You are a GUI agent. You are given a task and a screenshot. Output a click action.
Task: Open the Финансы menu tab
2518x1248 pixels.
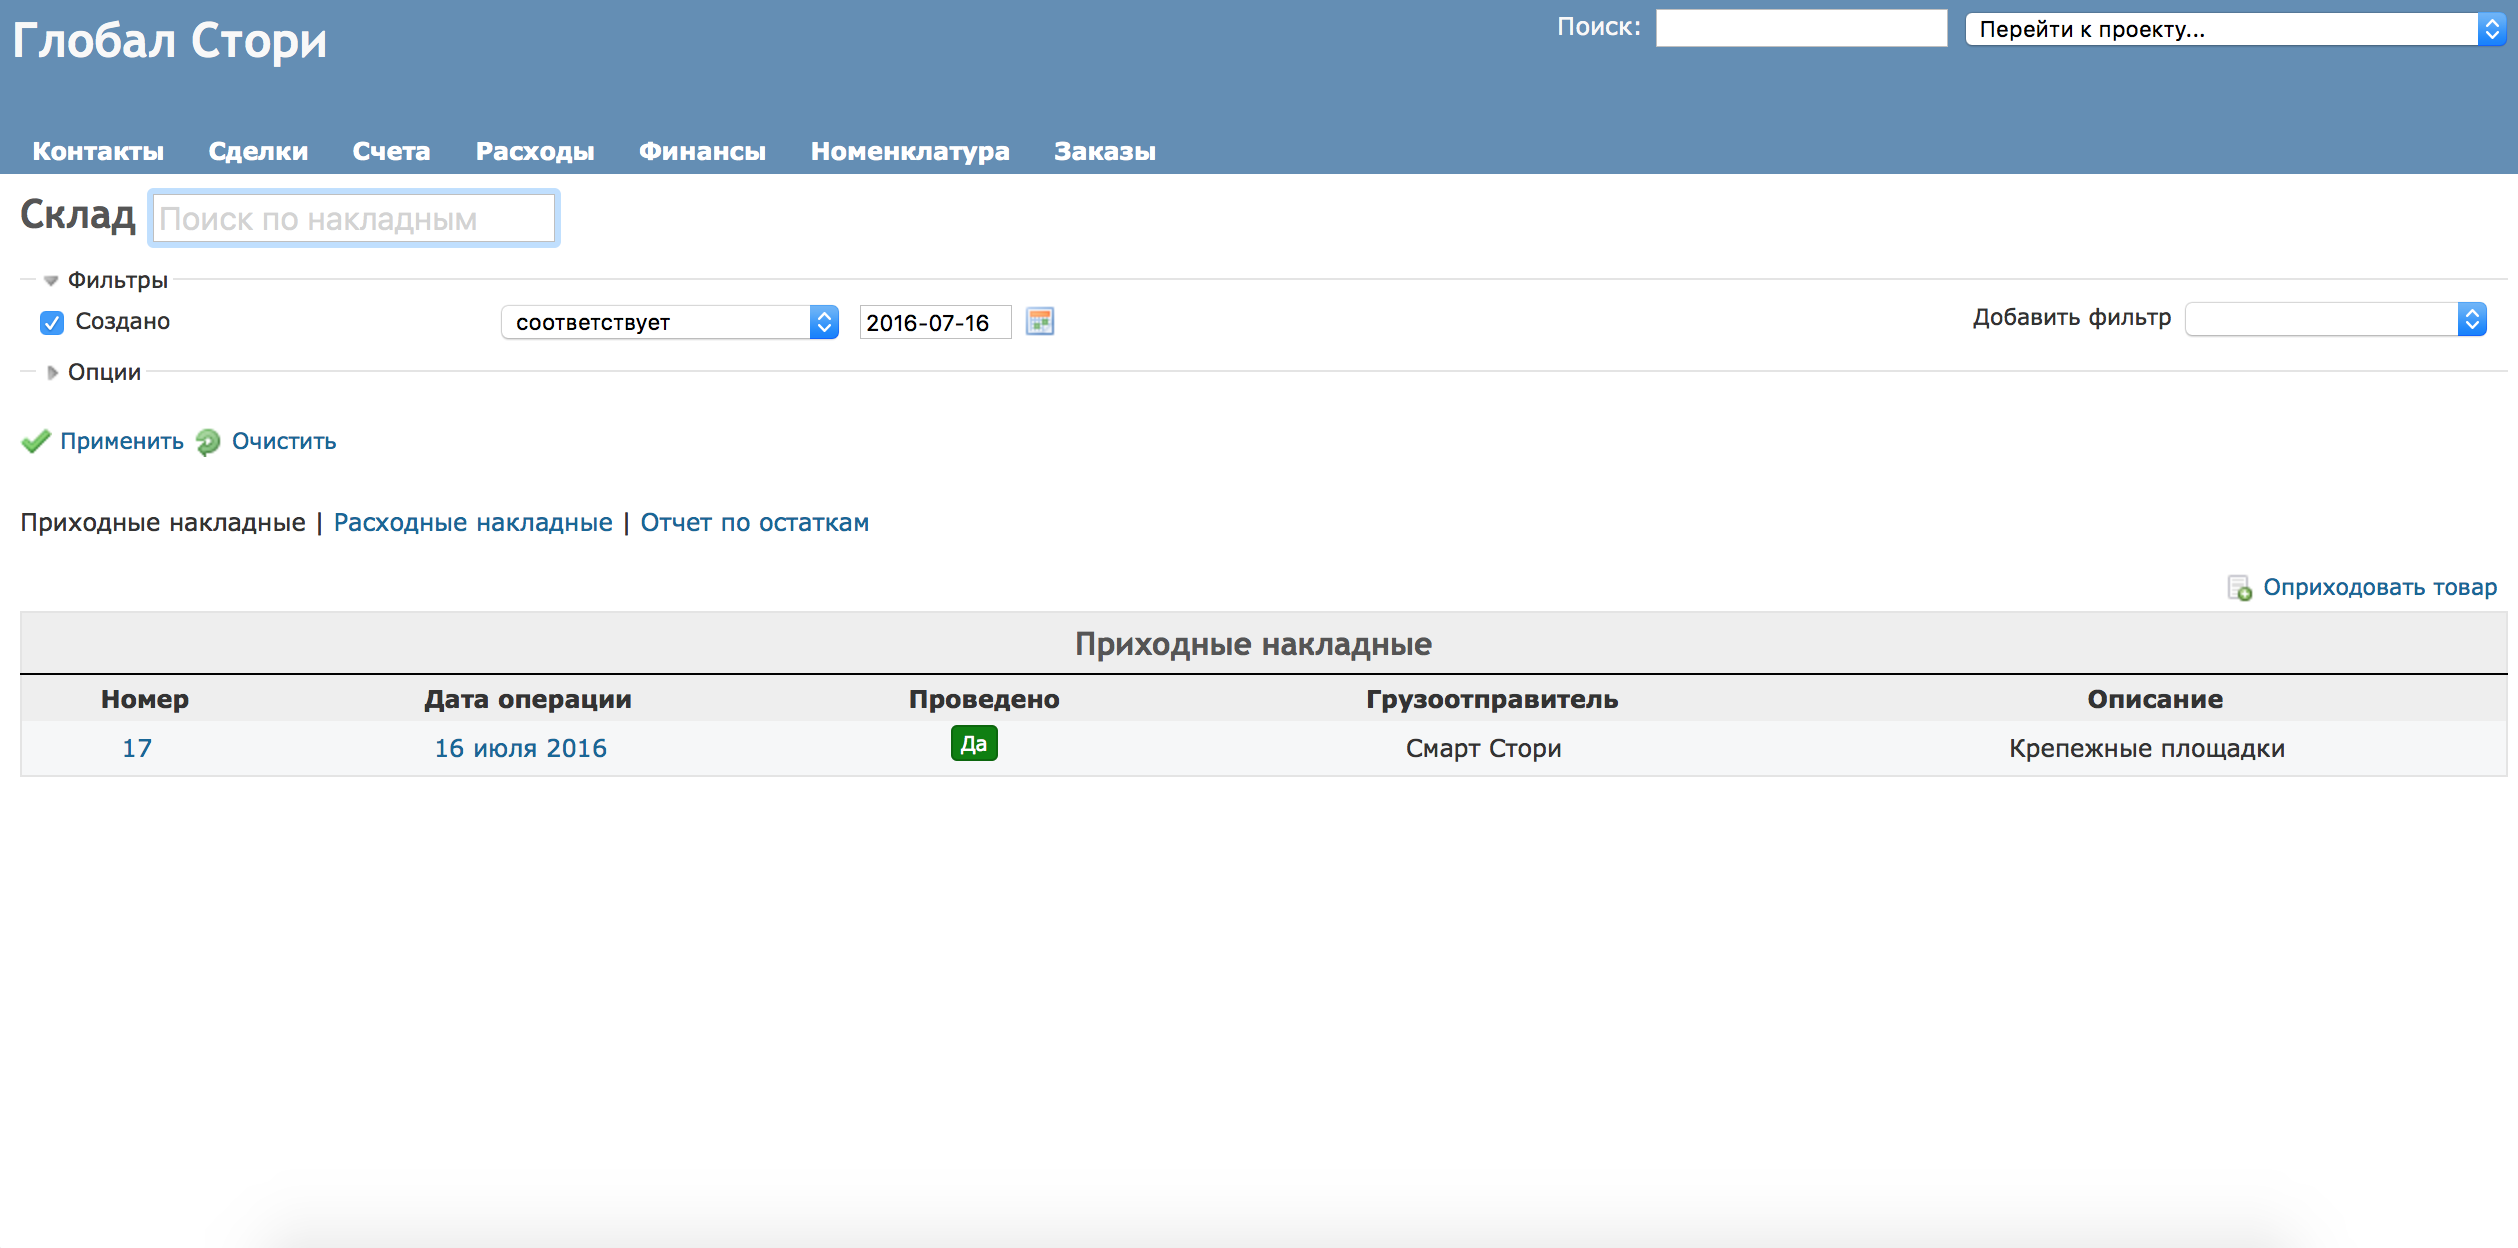click(x=702, y=151)
